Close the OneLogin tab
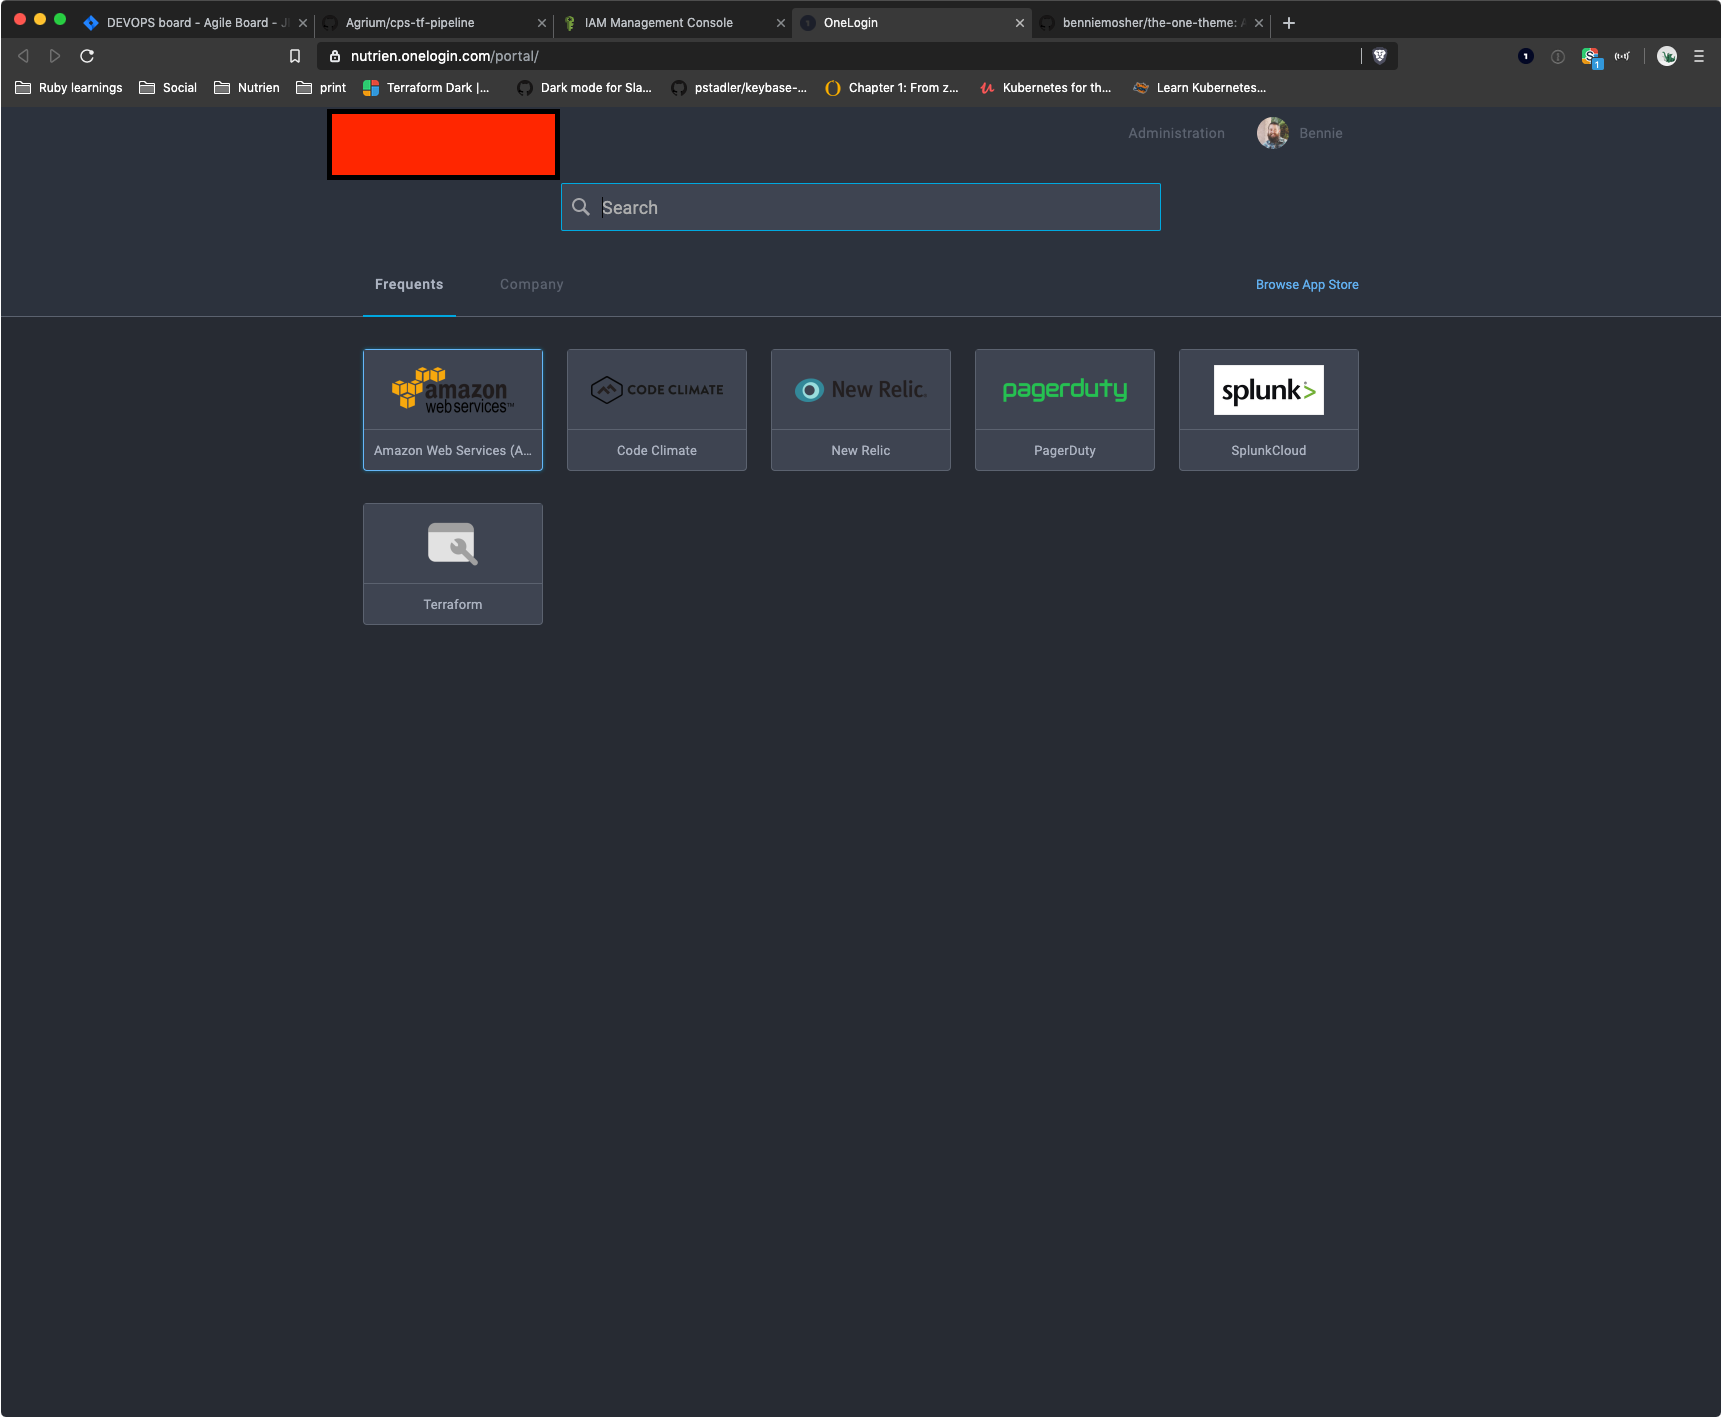This screenshot has height=1418, width=1721. [x=1020, y=23]
